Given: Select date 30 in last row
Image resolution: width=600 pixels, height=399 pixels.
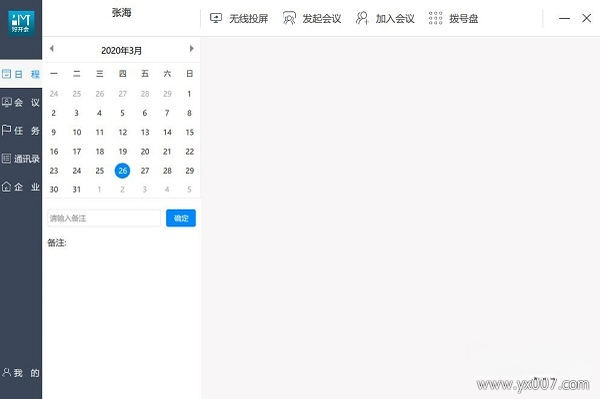Looking at the screenshot, I should tap(54, 189).
